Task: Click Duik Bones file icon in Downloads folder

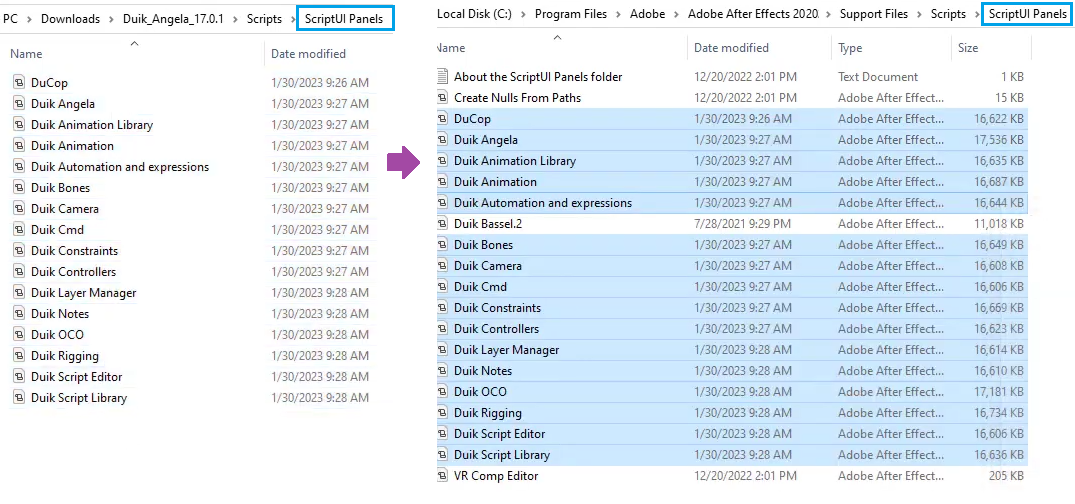Action: point(19,187)
